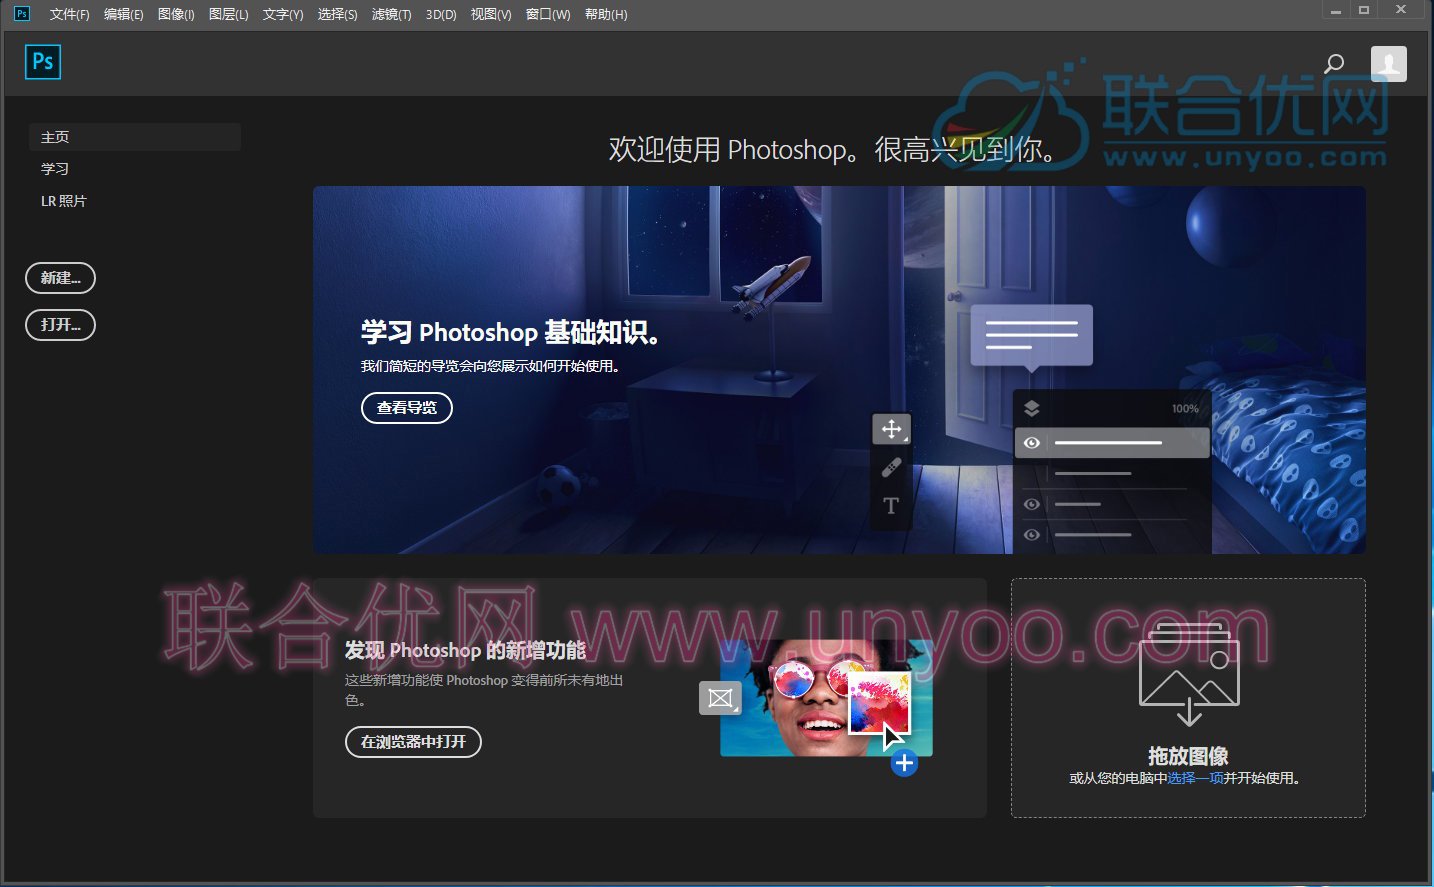Click the sunglasses face thumbnail image
Viewport: 1434px width, 887px height.
coord(826,698)
